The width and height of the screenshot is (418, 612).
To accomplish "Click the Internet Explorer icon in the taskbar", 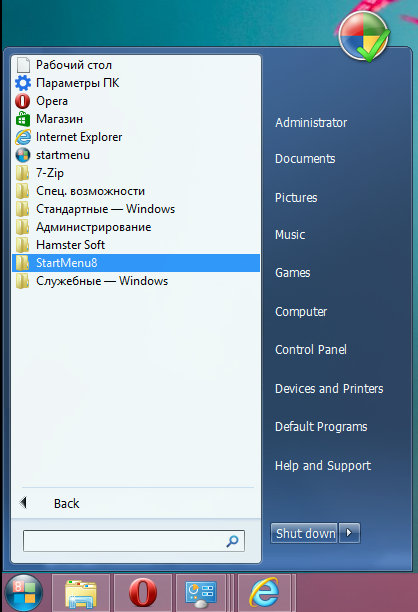I will click(x=264, y=592).
